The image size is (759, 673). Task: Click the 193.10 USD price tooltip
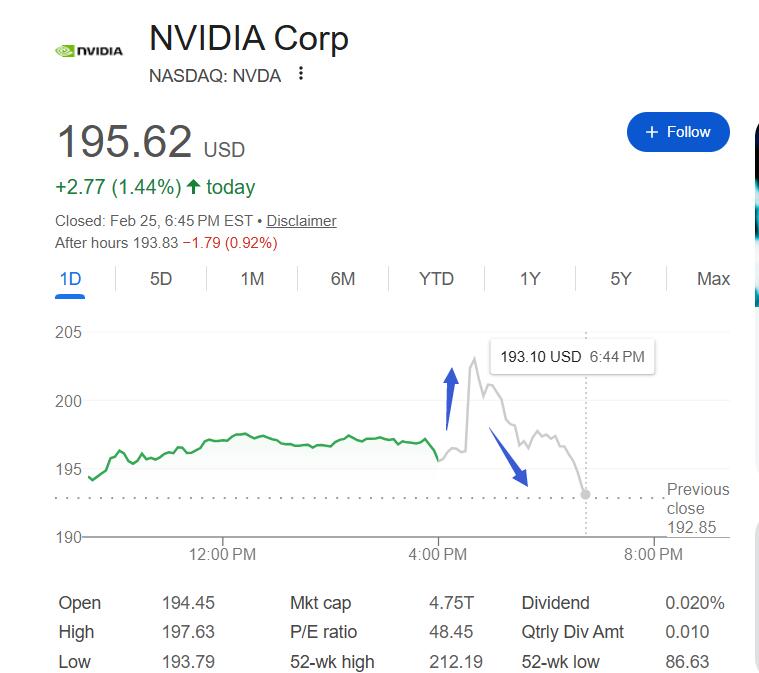572,356
